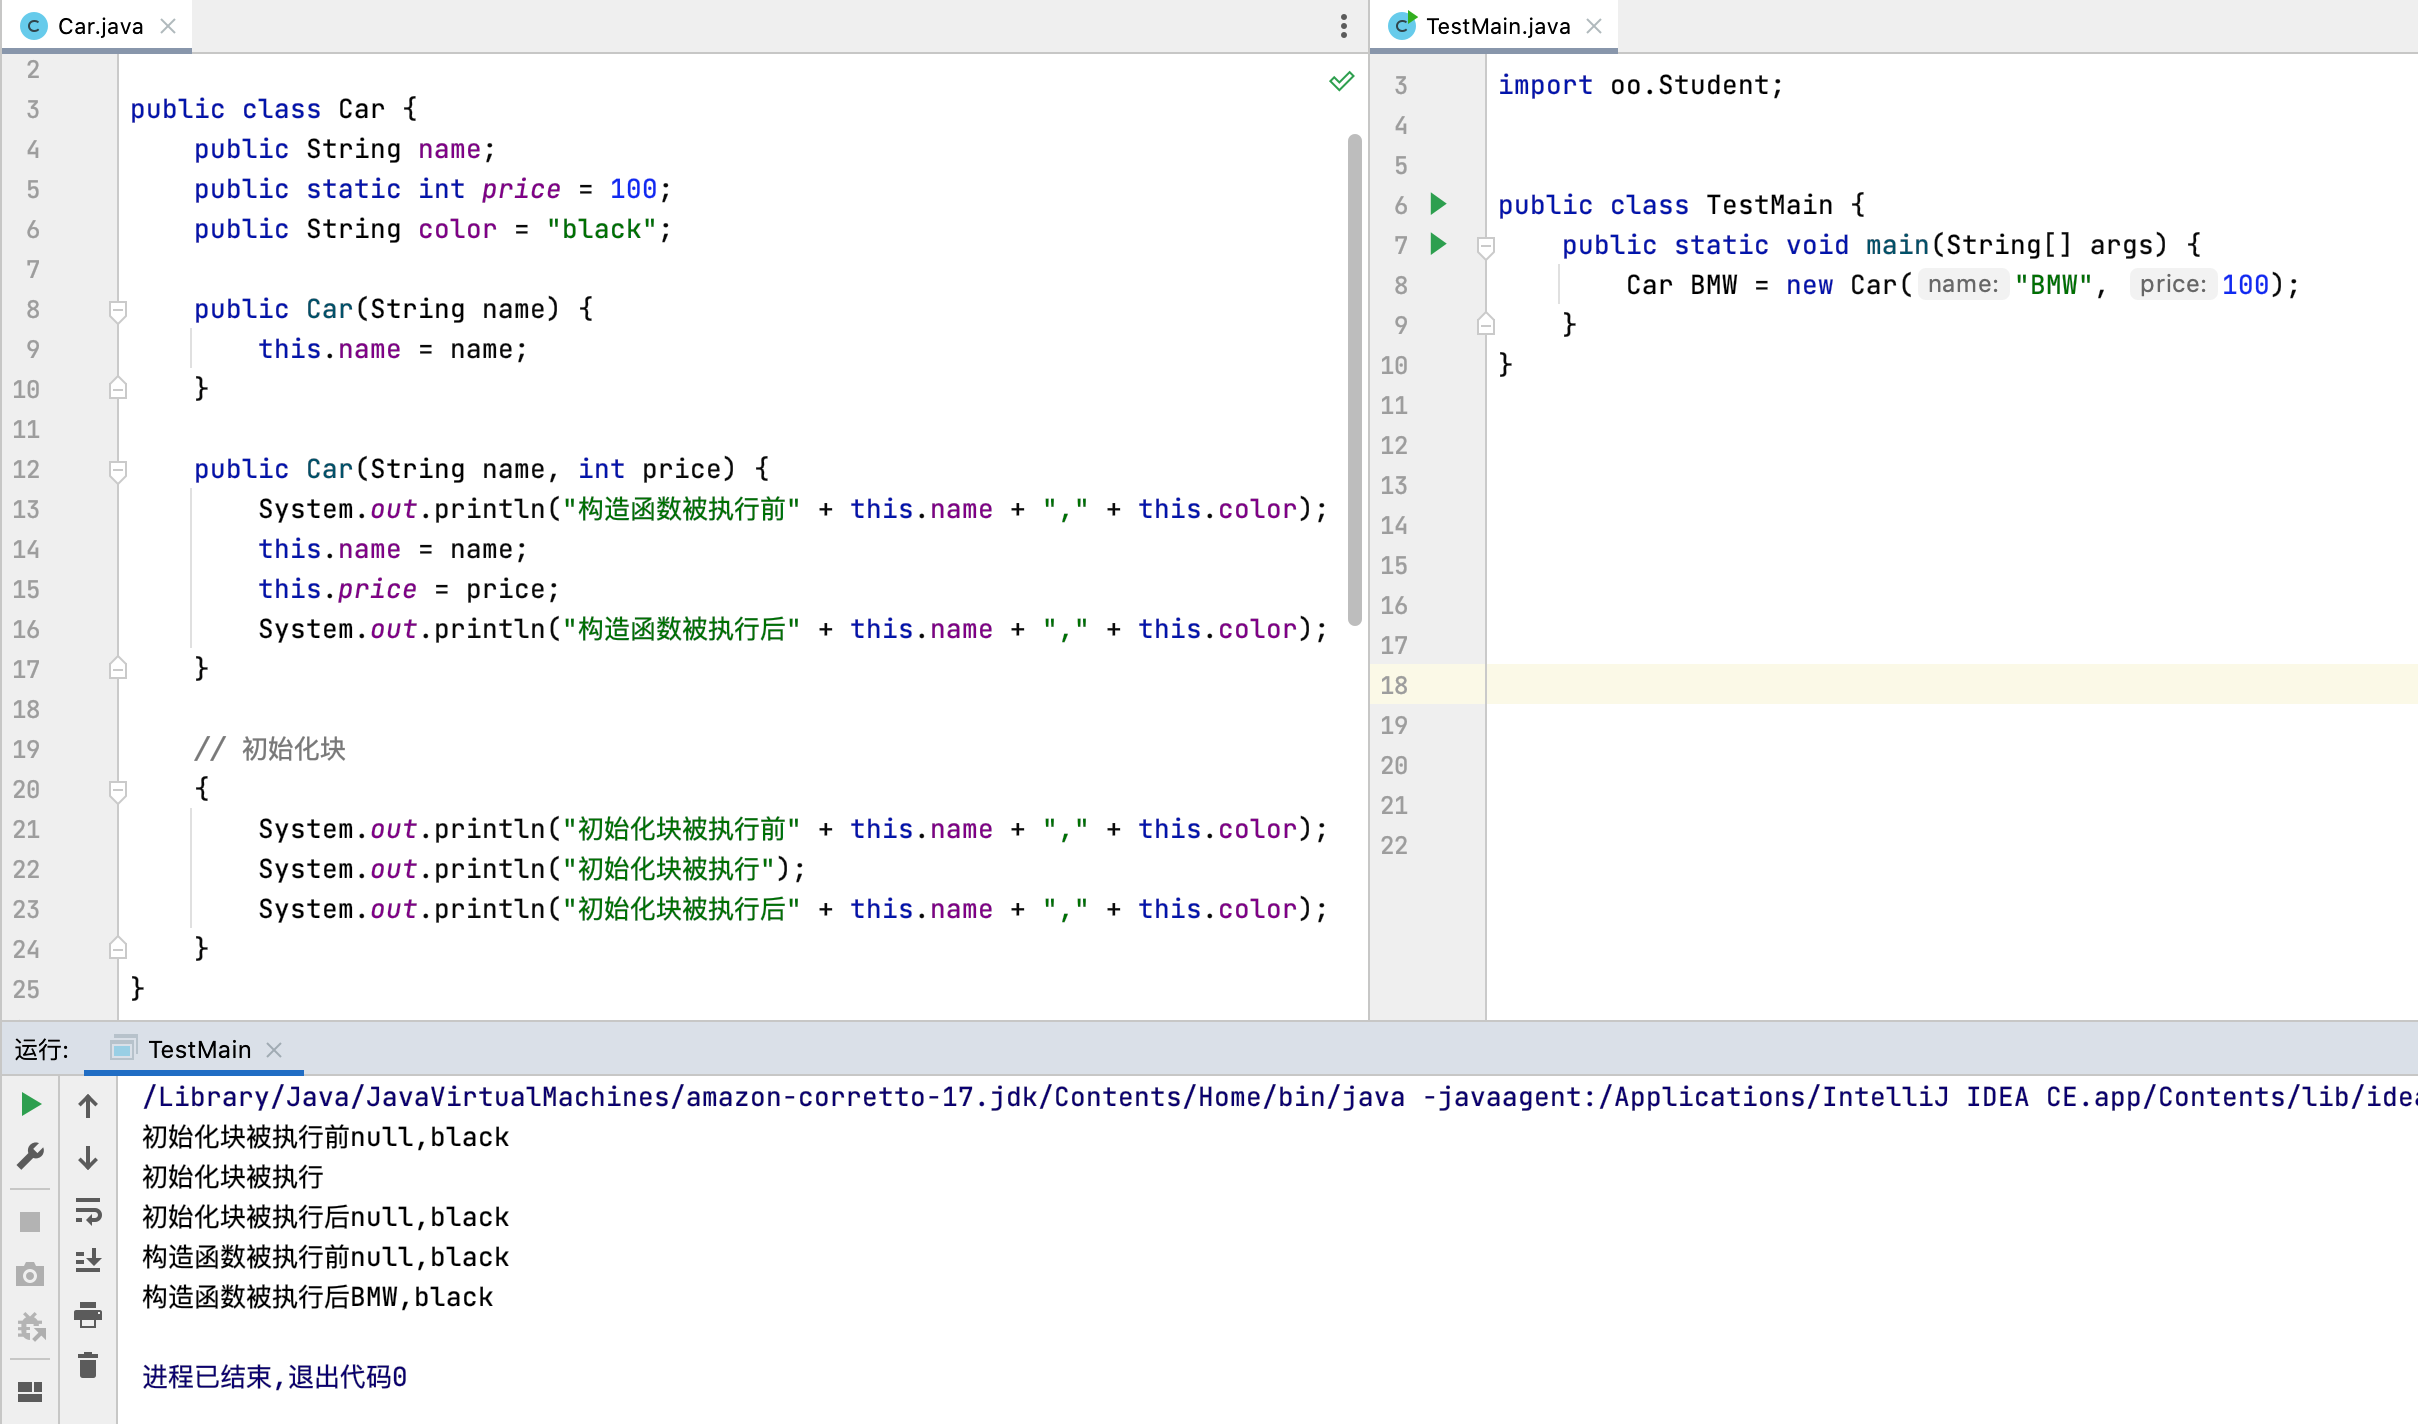Click fold end marker on Car.java line 17

[x=117, y=668]
